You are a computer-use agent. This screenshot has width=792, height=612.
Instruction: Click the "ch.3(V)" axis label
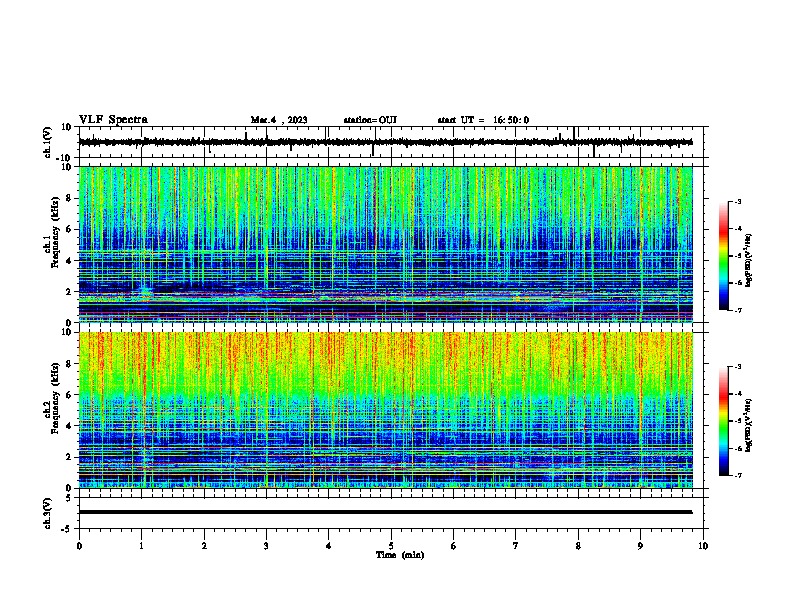tap(48, 513)
